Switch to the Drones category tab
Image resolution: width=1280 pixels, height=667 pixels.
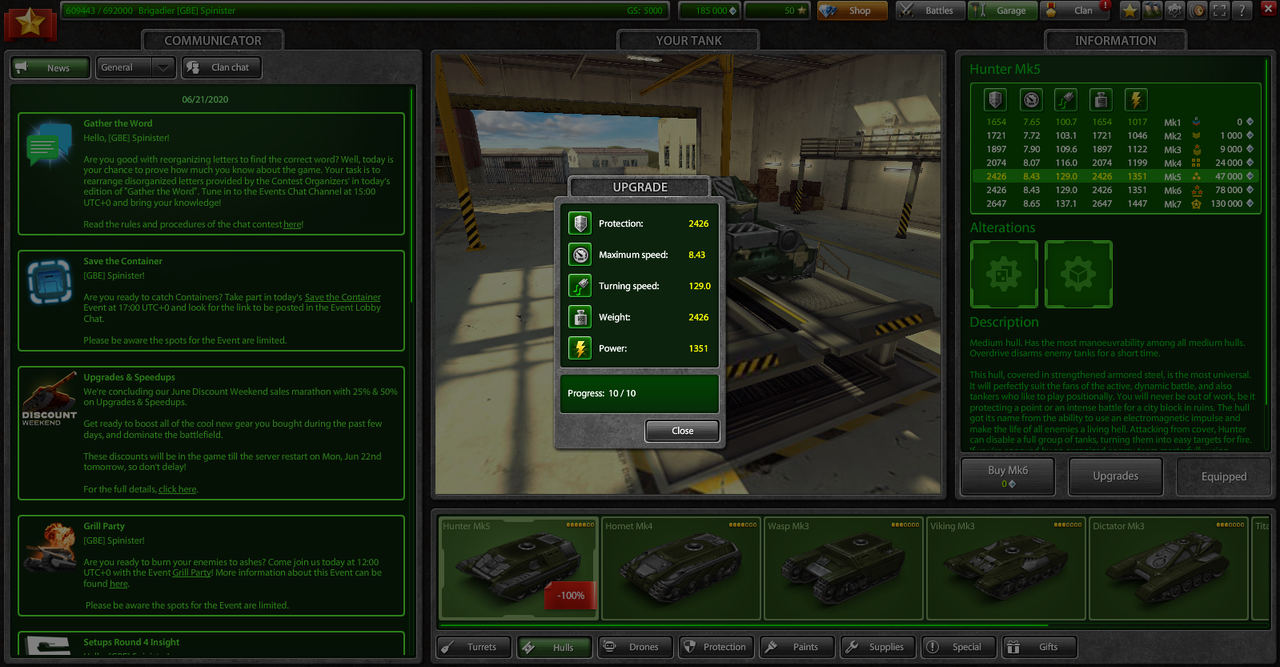pyautogui.click(x=634, y=647)
